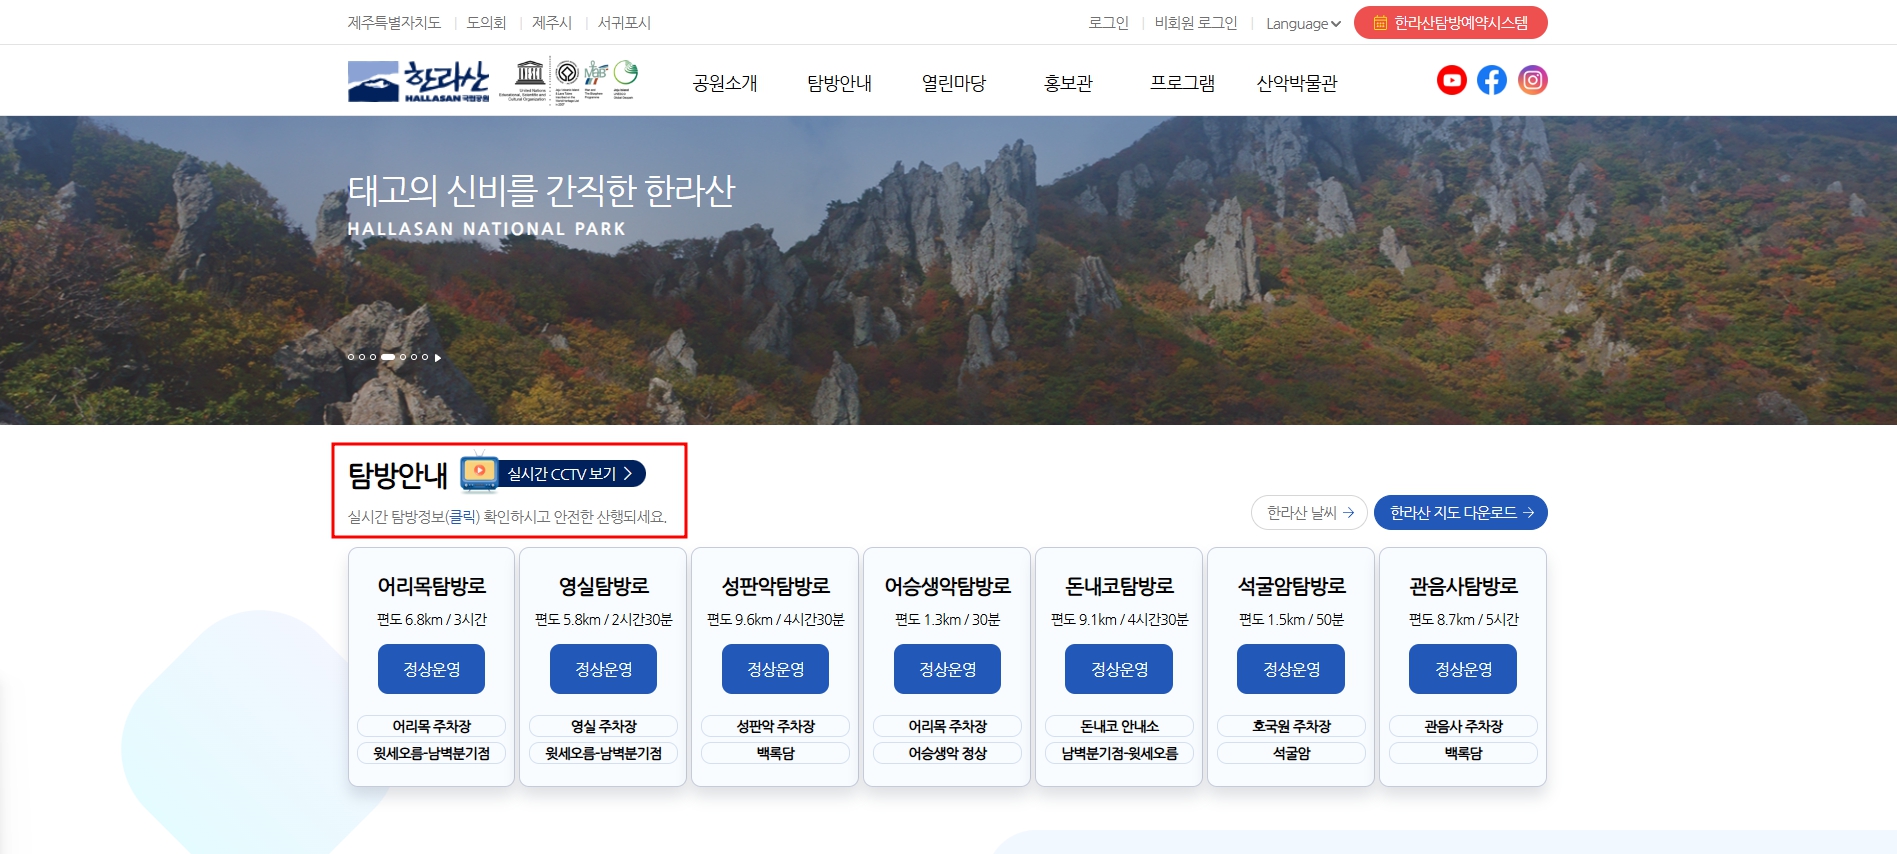Click 정상운영 under 관음사탐방로
1897x854 pixels.
click(1463, 669)
